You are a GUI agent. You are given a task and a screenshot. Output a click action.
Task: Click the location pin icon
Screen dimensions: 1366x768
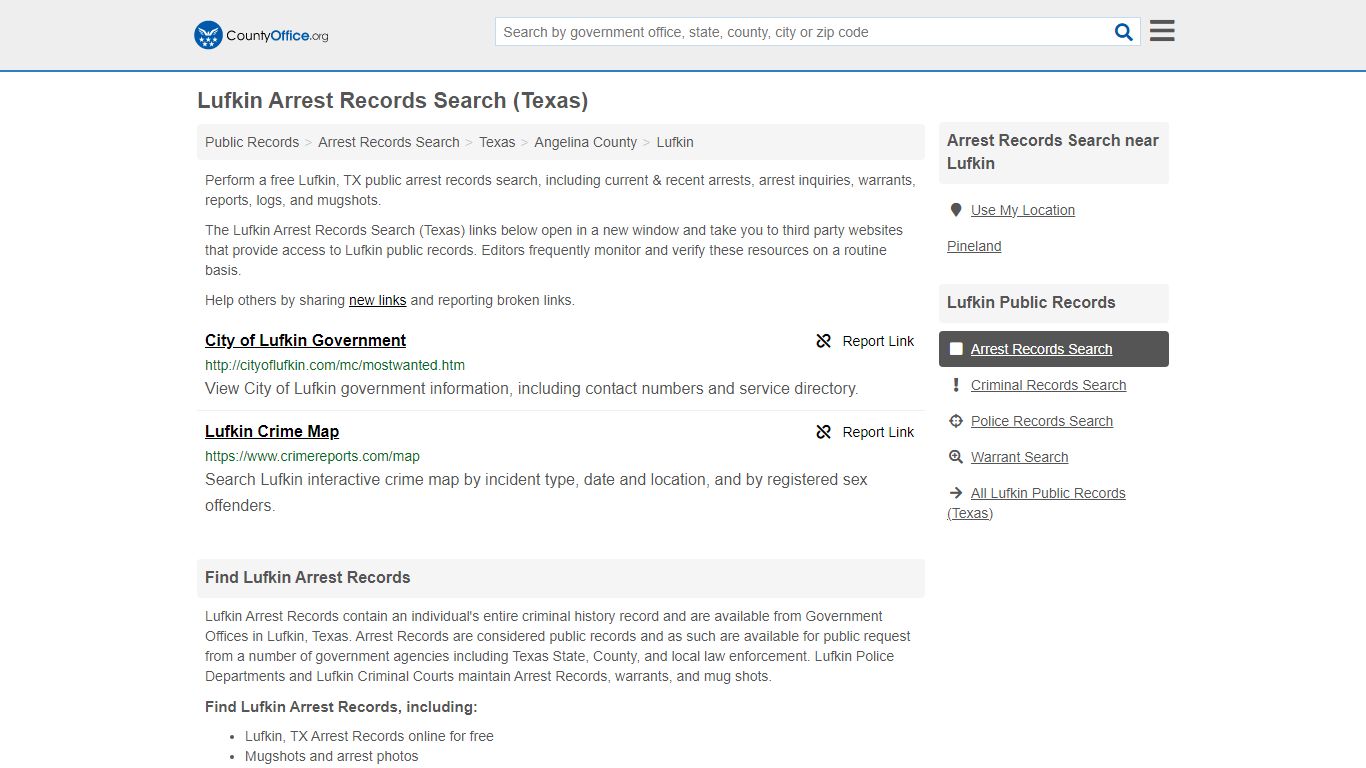click(956, 210)
